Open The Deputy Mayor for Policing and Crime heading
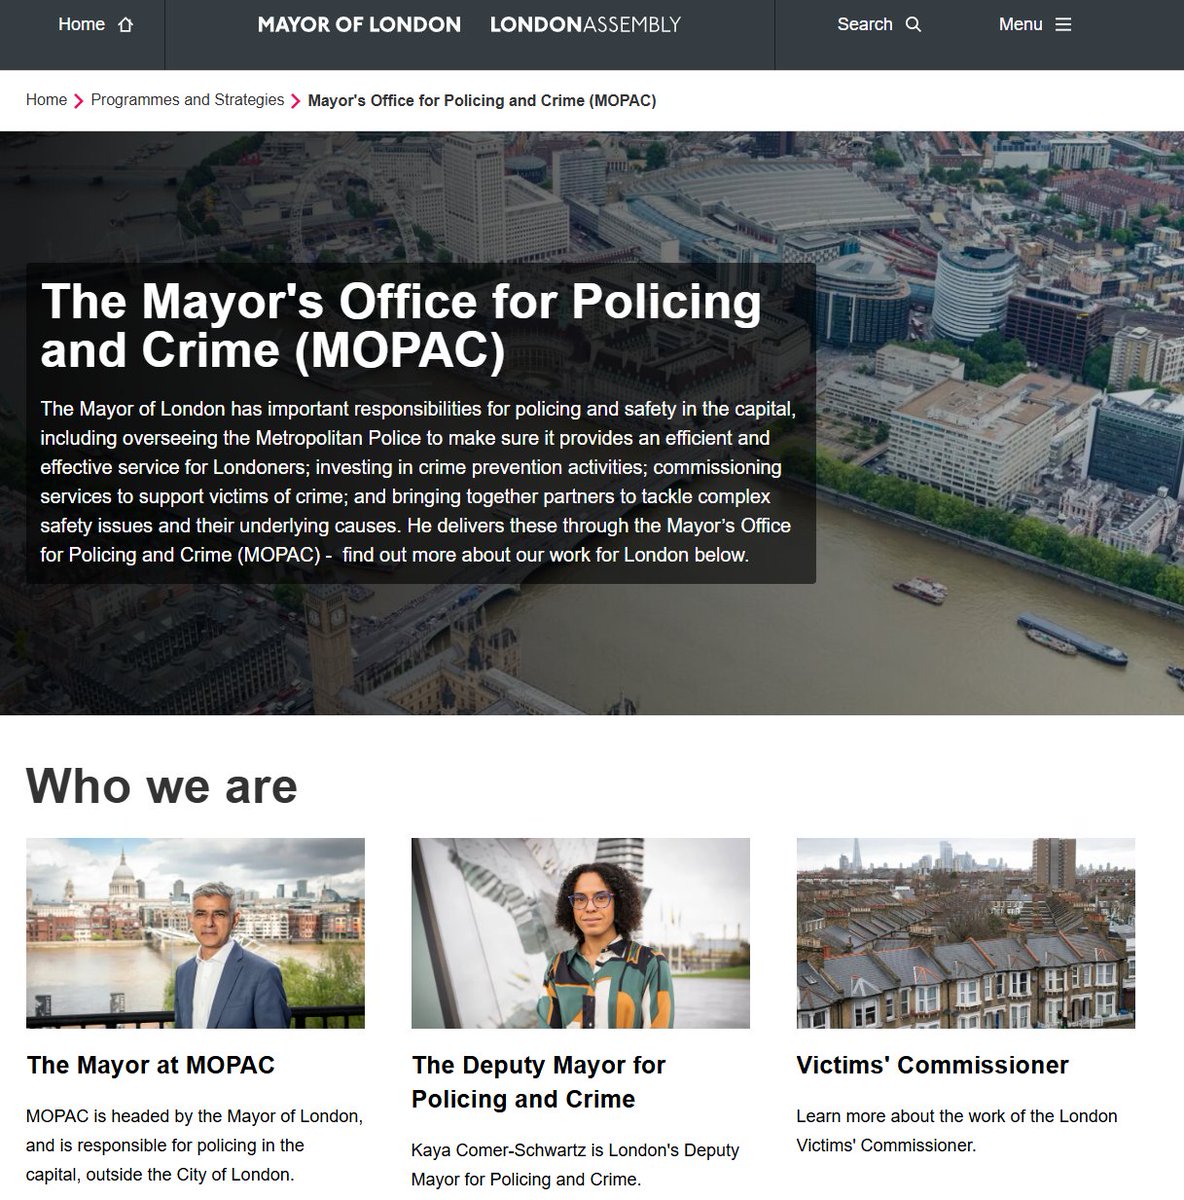1184x1200 pixels. tap(538, 1082)
